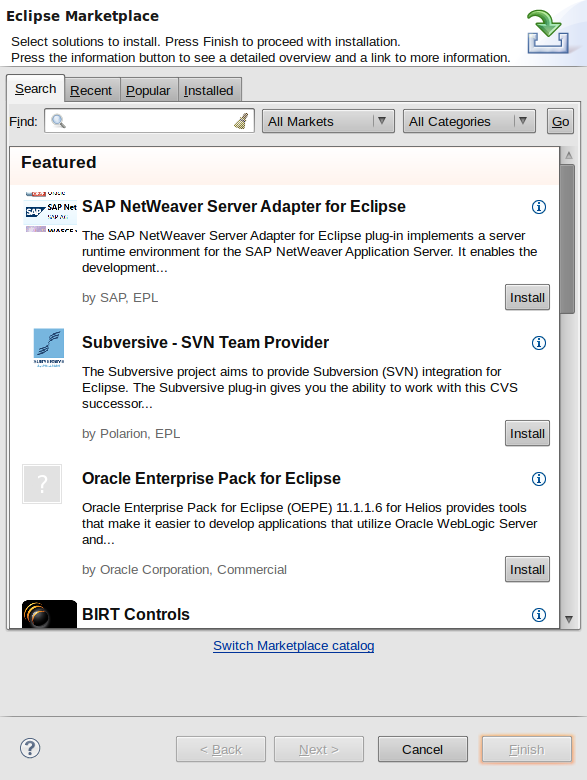Install SAP NetWeaver Server Adapter
The height and width of the screenshot is (780, 587).
tap(527, 297)
